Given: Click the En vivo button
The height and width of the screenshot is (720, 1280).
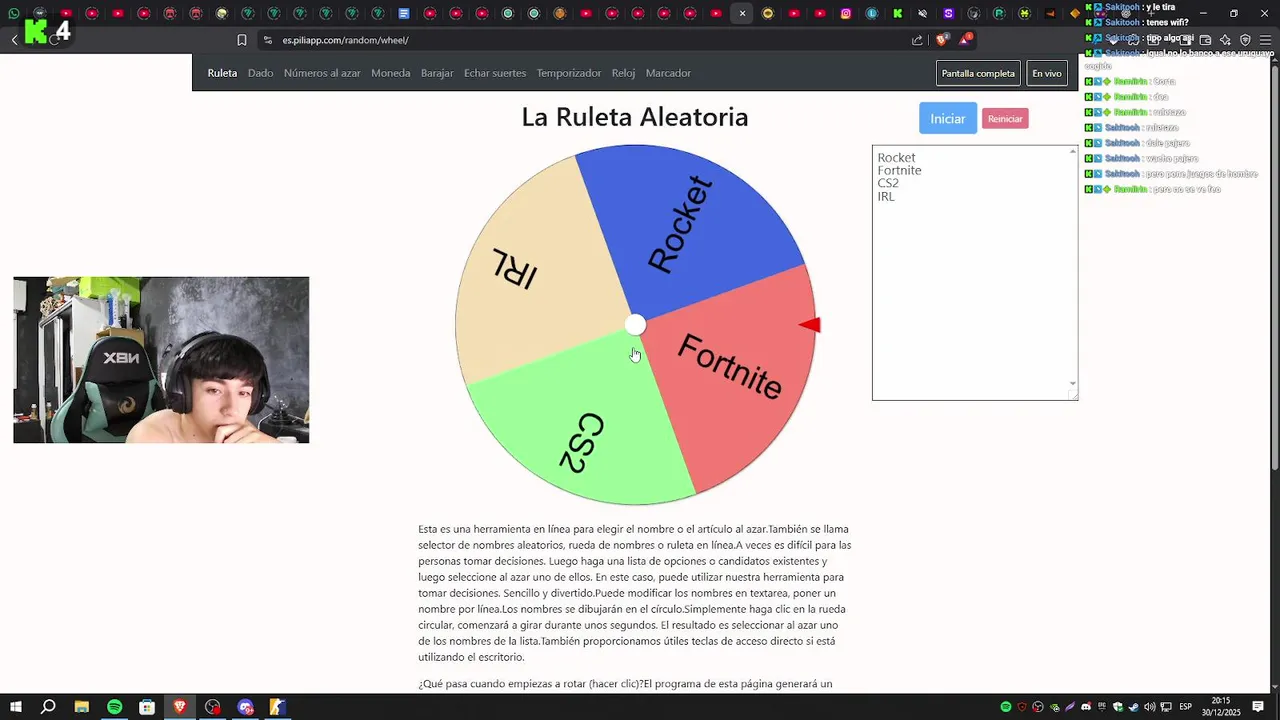Looking at the screenshot, I should point(1047,73).
